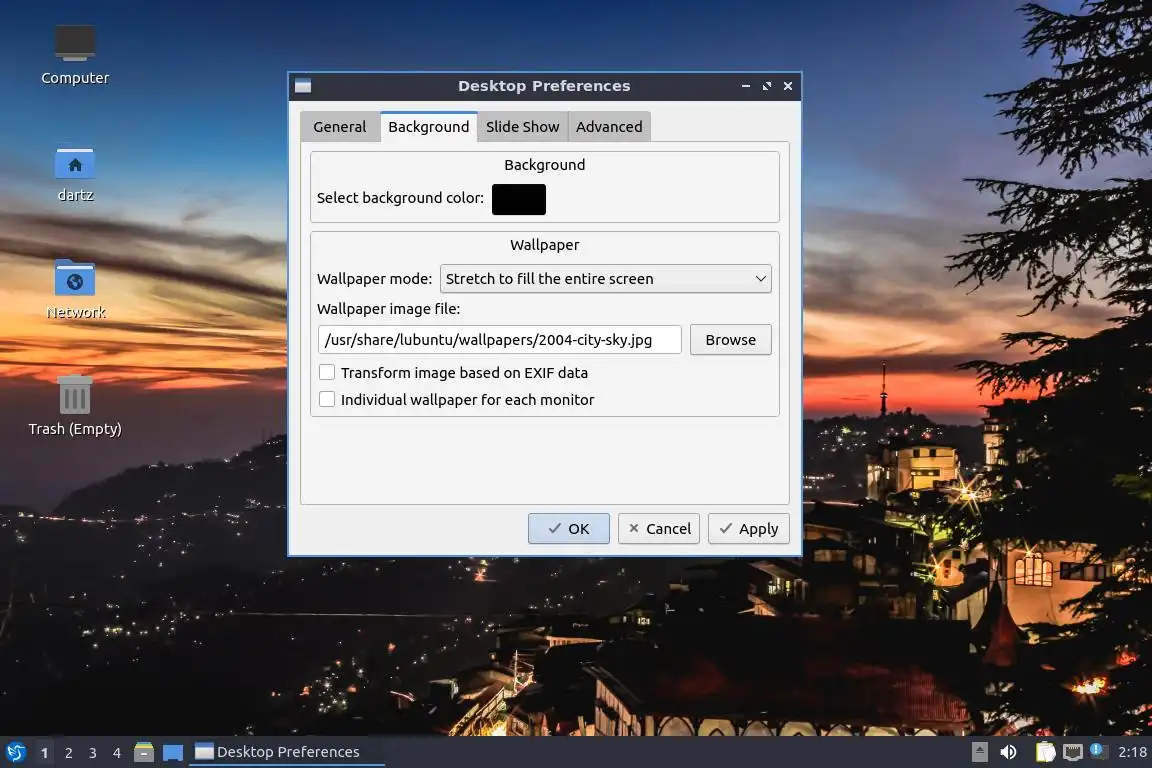Click the 2:18 clock in the tray
This screenshot has height=768, width=1152.
1132,752
